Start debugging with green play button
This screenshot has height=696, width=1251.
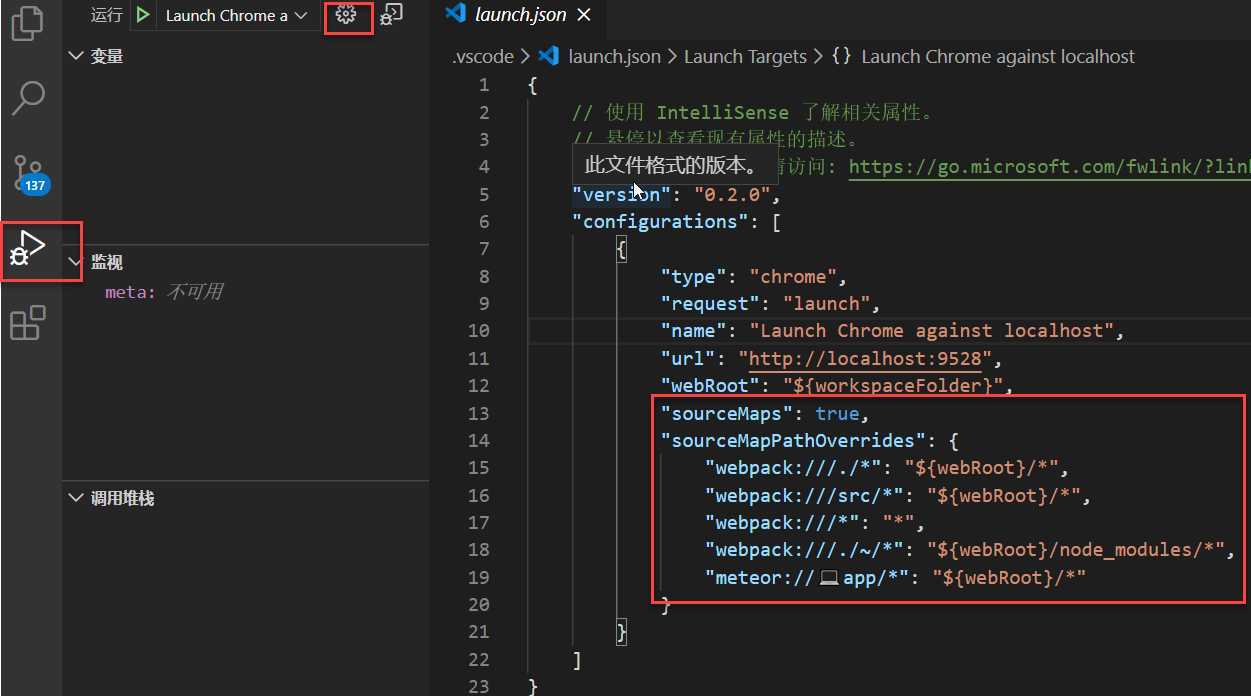(x=144, y=15)
